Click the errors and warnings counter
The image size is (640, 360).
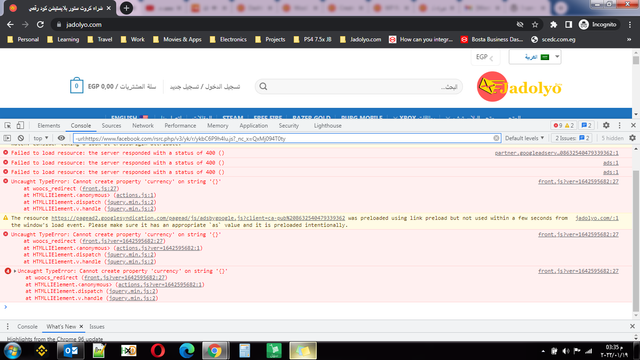(x=564, y=125)
